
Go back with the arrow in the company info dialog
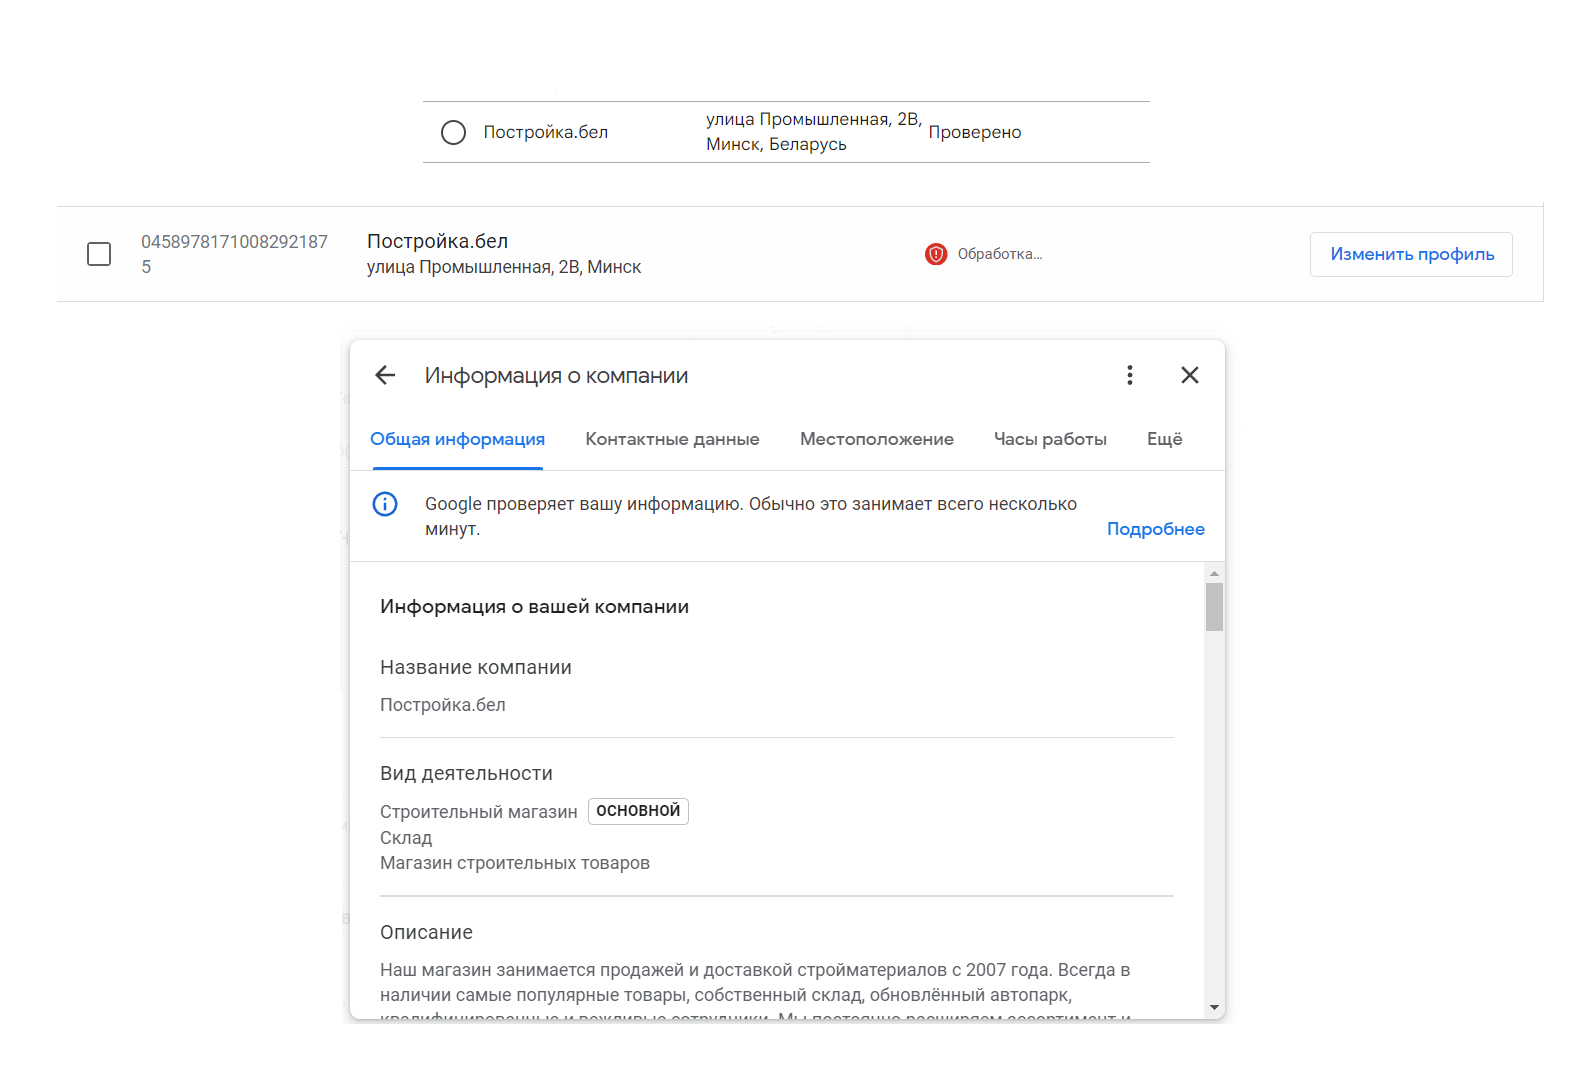pos(385,375)
